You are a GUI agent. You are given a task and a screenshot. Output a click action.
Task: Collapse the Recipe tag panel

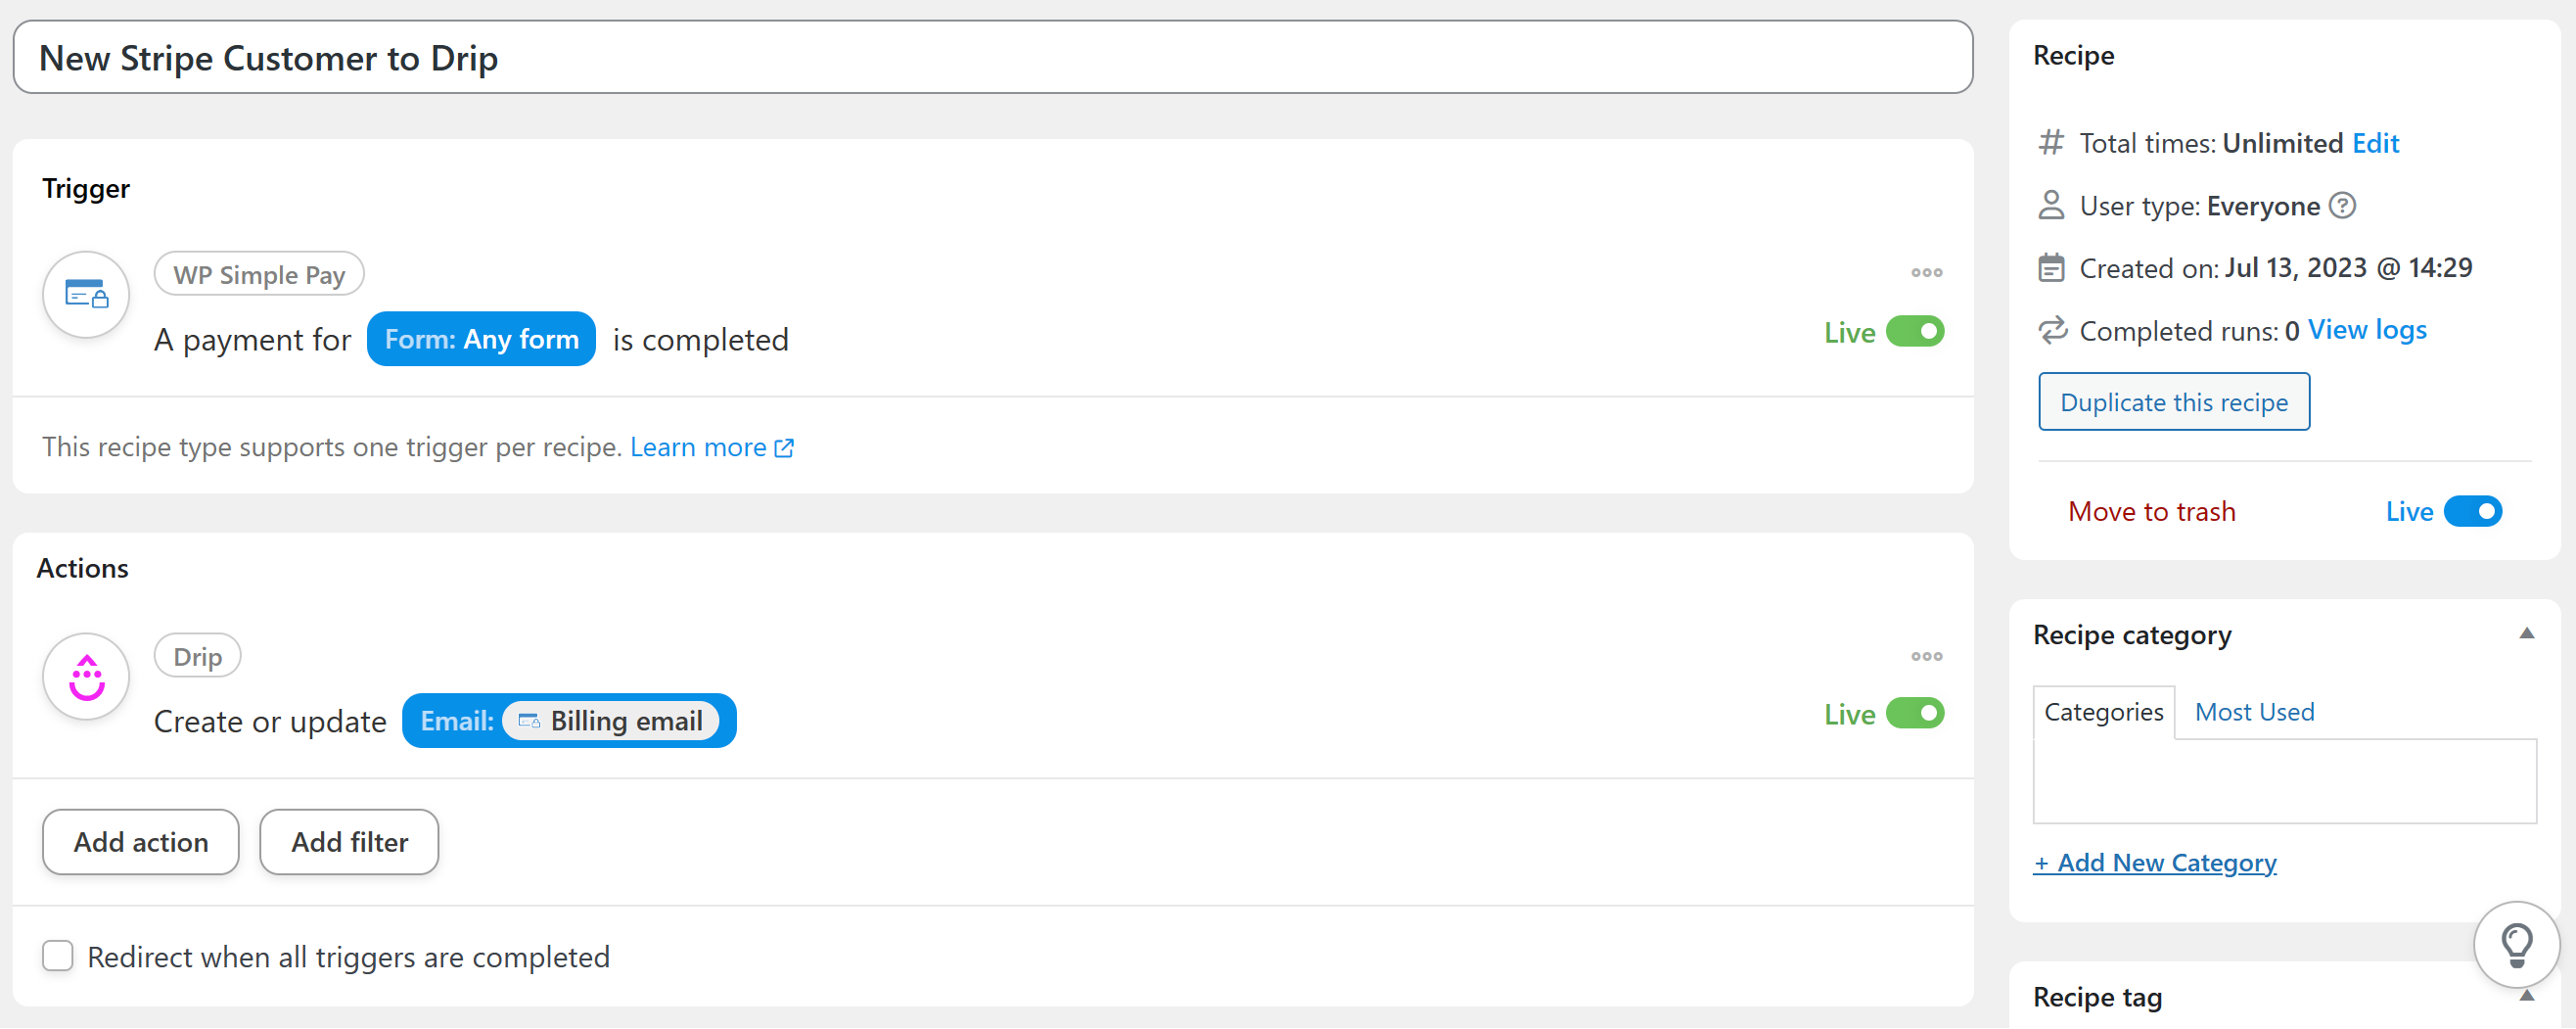tap(2526, 996)
